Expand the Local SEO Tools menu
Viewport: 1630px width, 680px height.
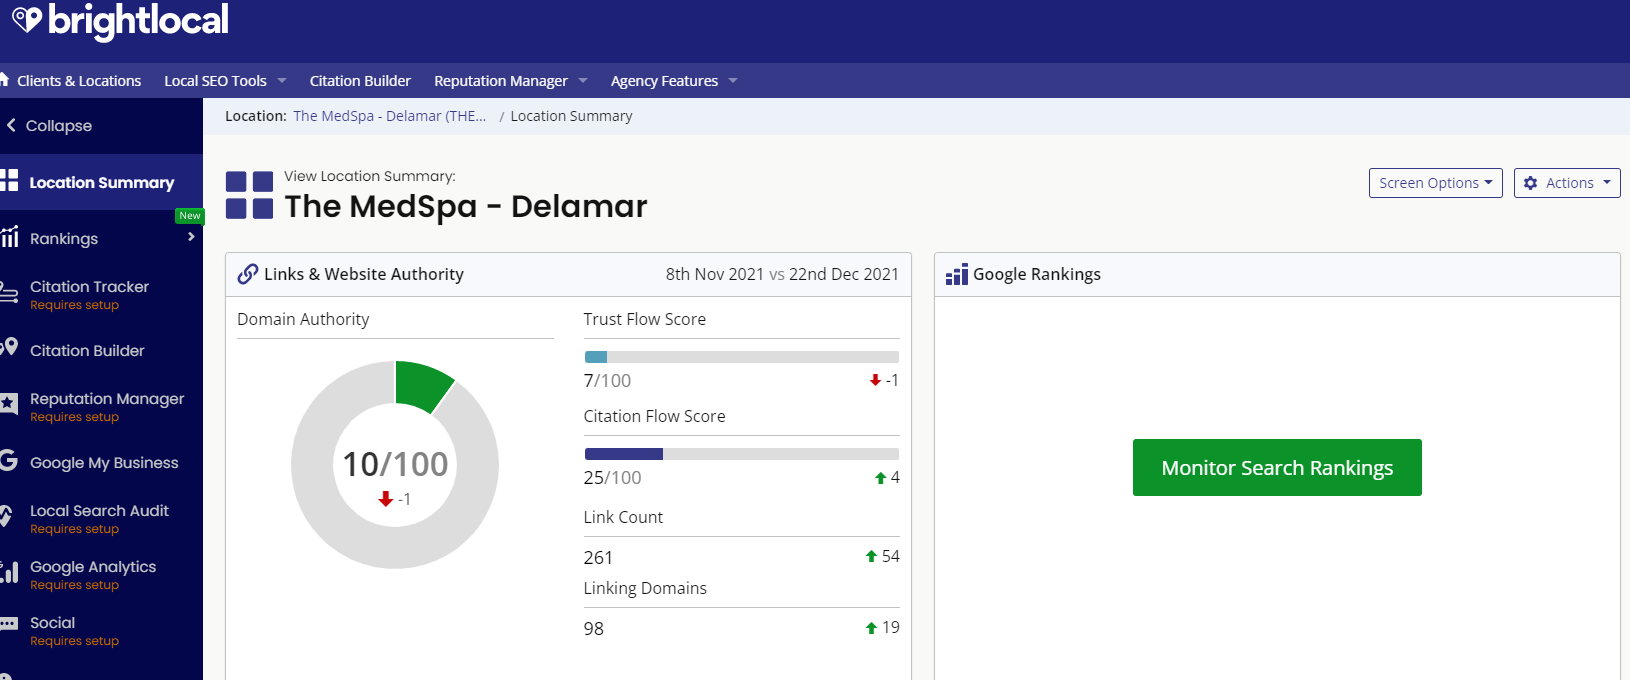point(225,81)
